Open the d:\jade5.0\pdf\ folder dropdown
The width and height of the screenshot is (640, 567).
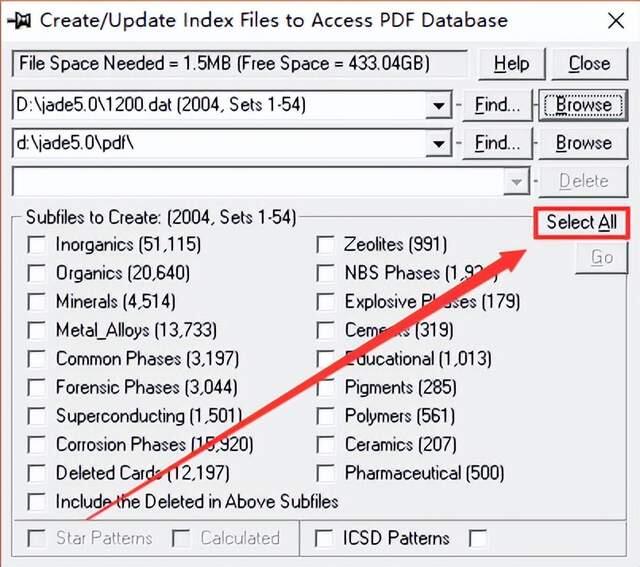(439, 143)
